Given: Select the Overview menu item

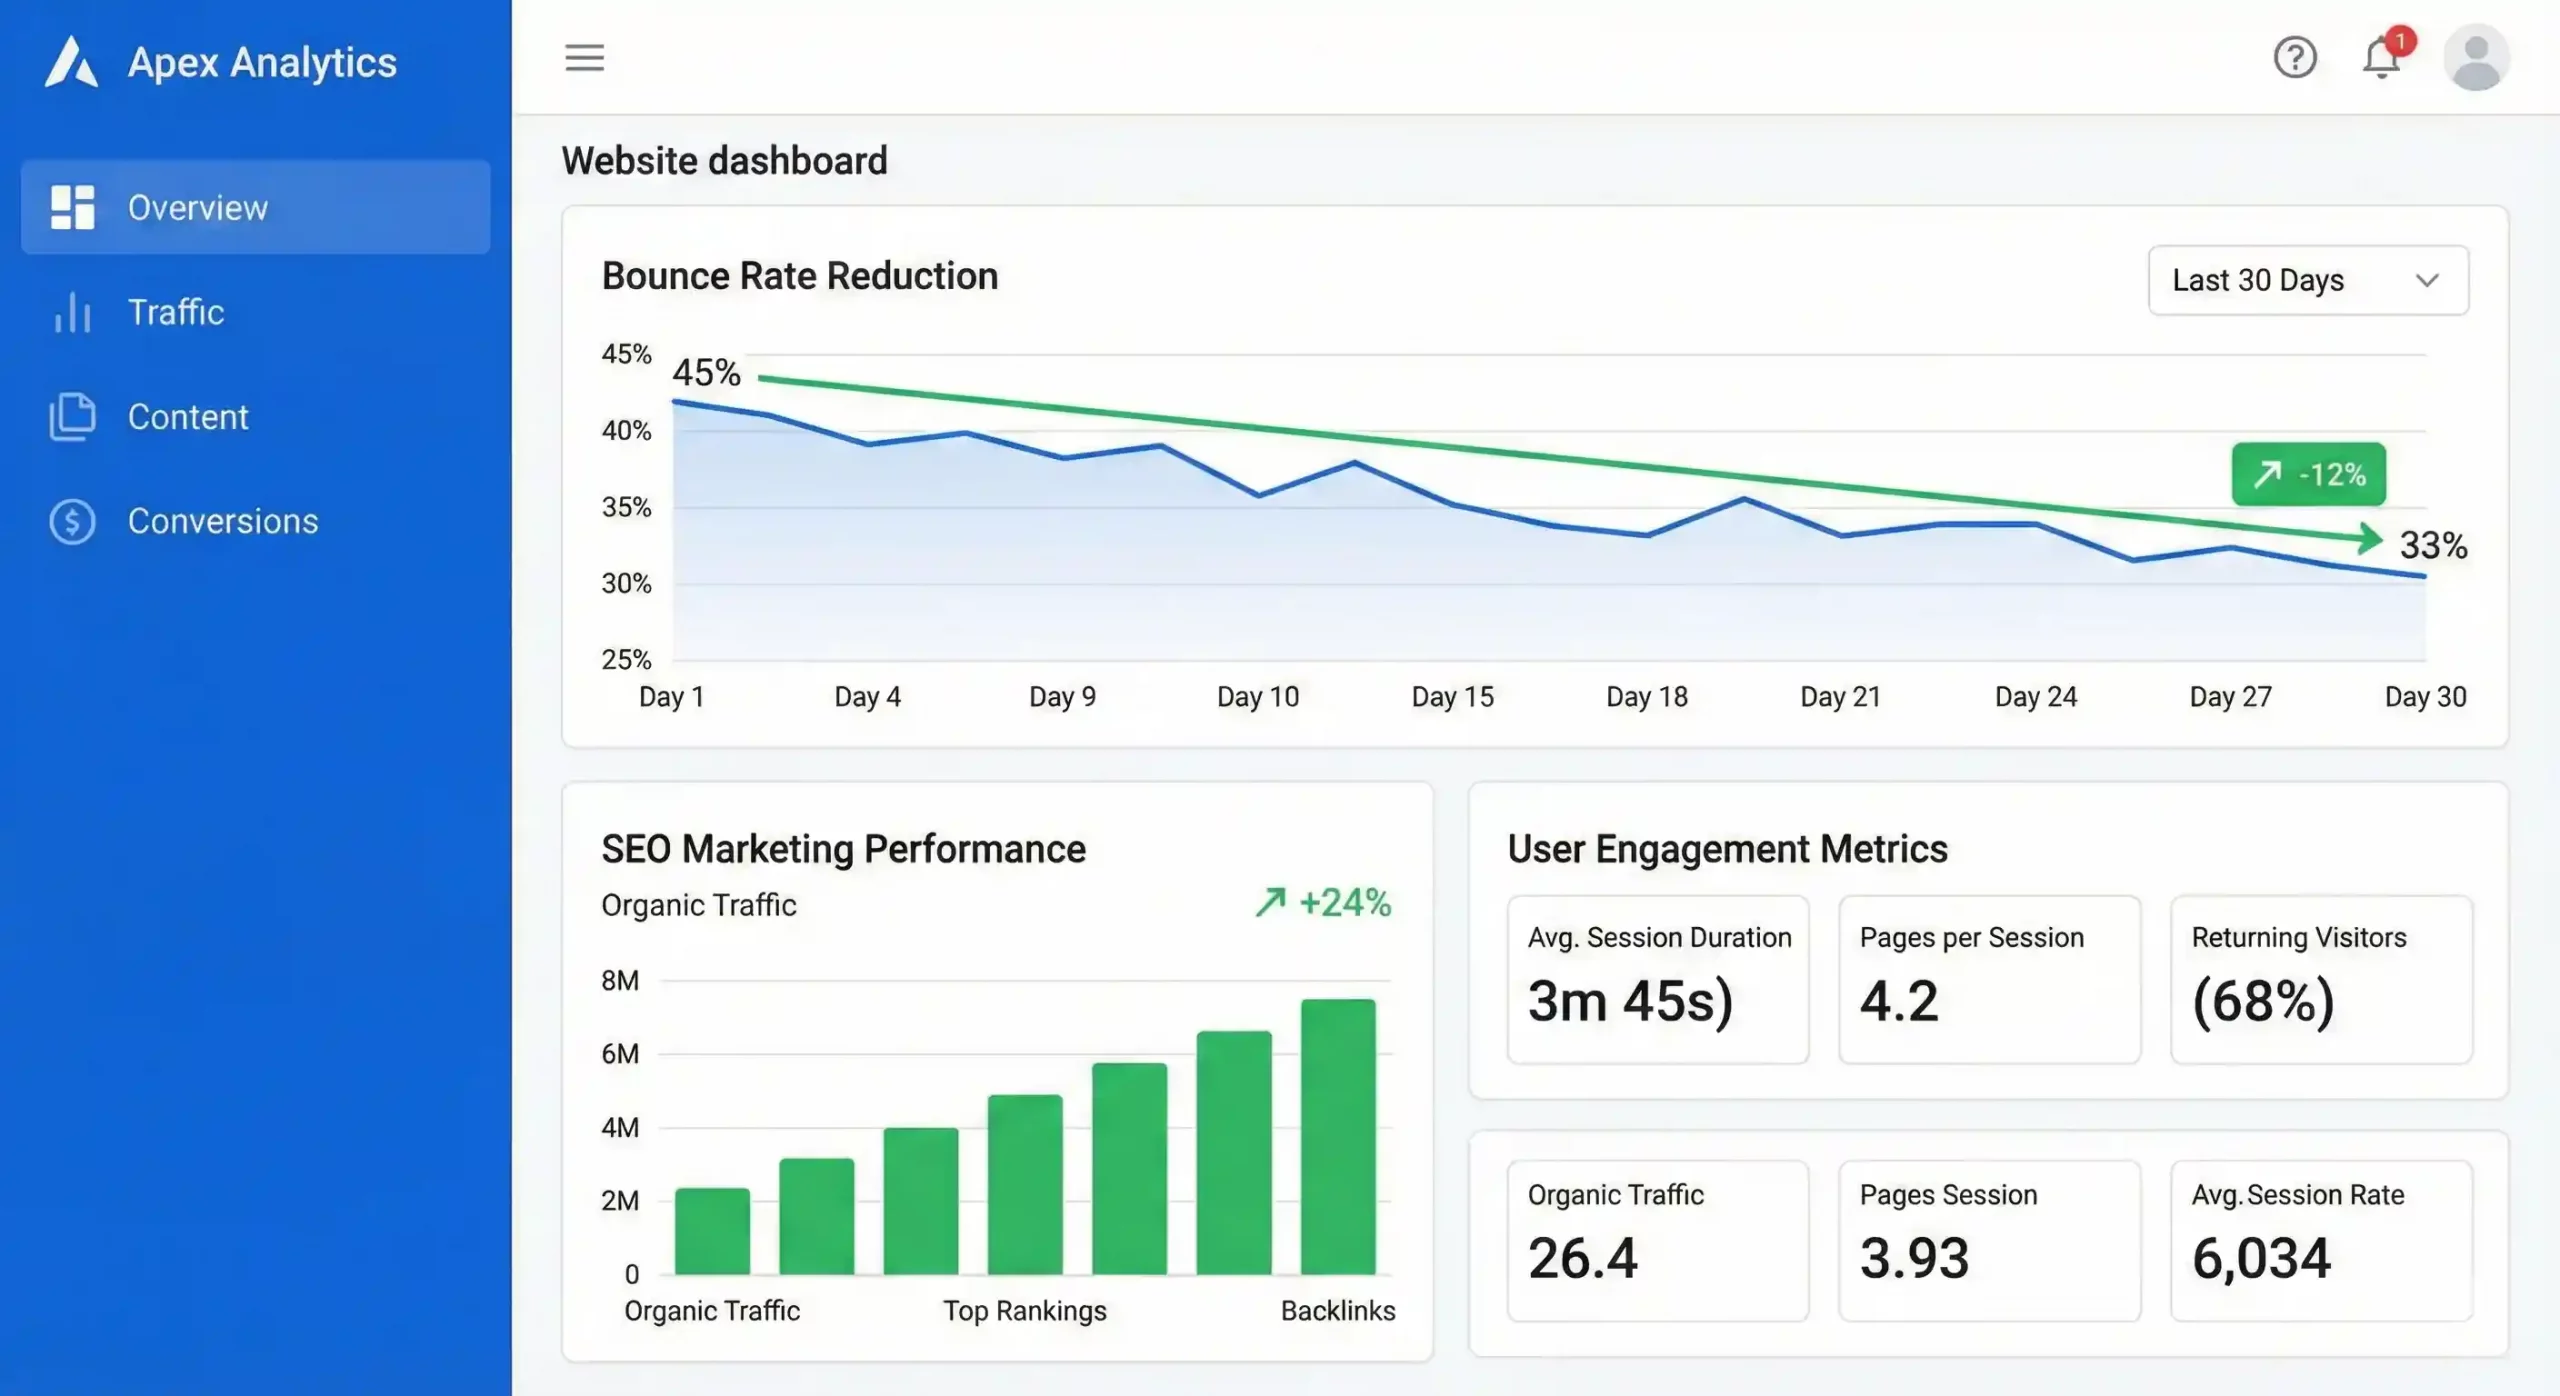Looking at the screenshot, I should click(x=197, y=207).
